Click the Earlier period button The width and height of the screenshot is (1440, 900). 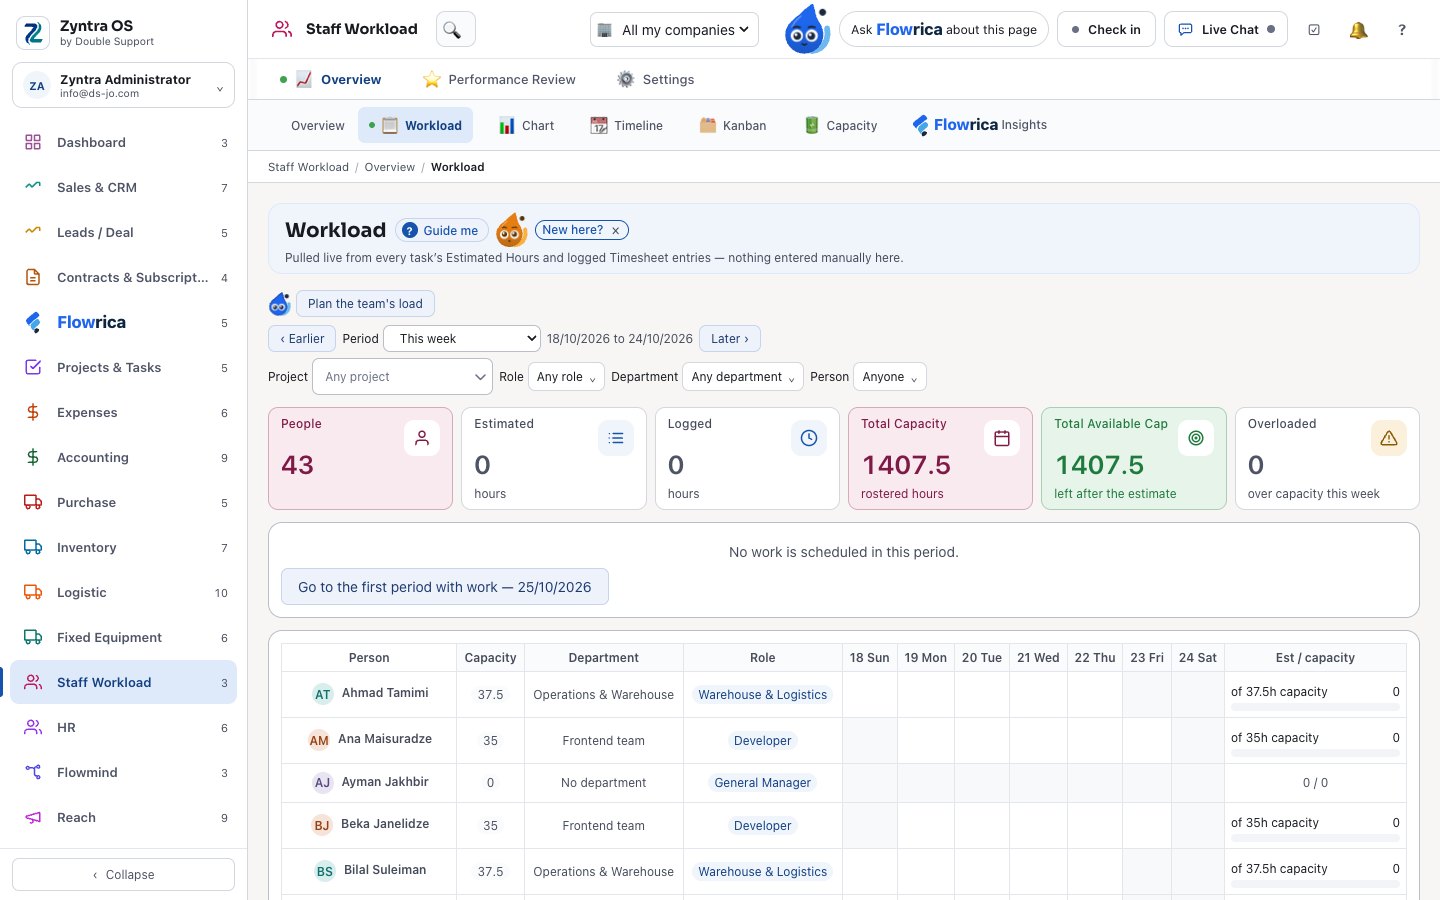point(302,339)
